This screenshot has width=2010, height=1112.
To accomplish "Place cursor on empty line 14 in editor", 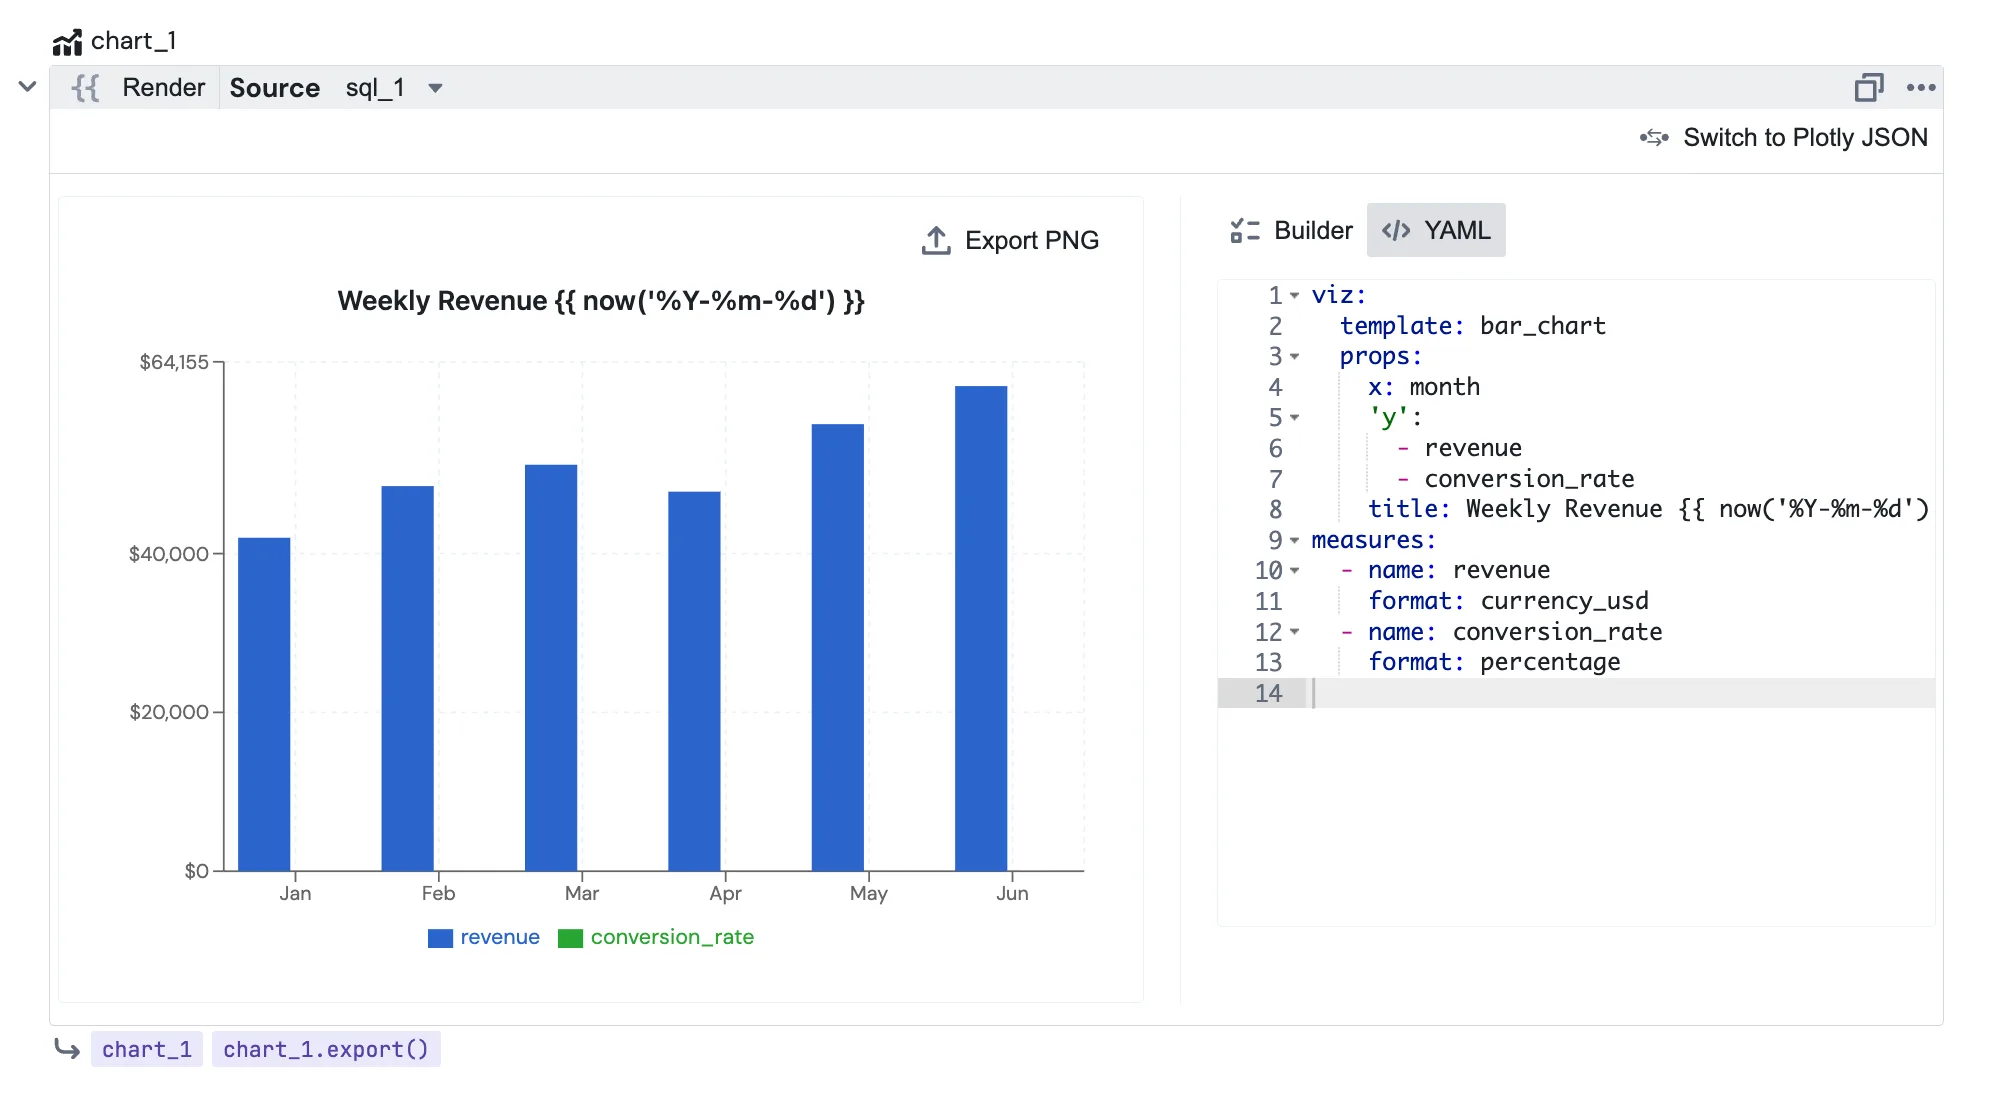I will (x=1620, y=693).
